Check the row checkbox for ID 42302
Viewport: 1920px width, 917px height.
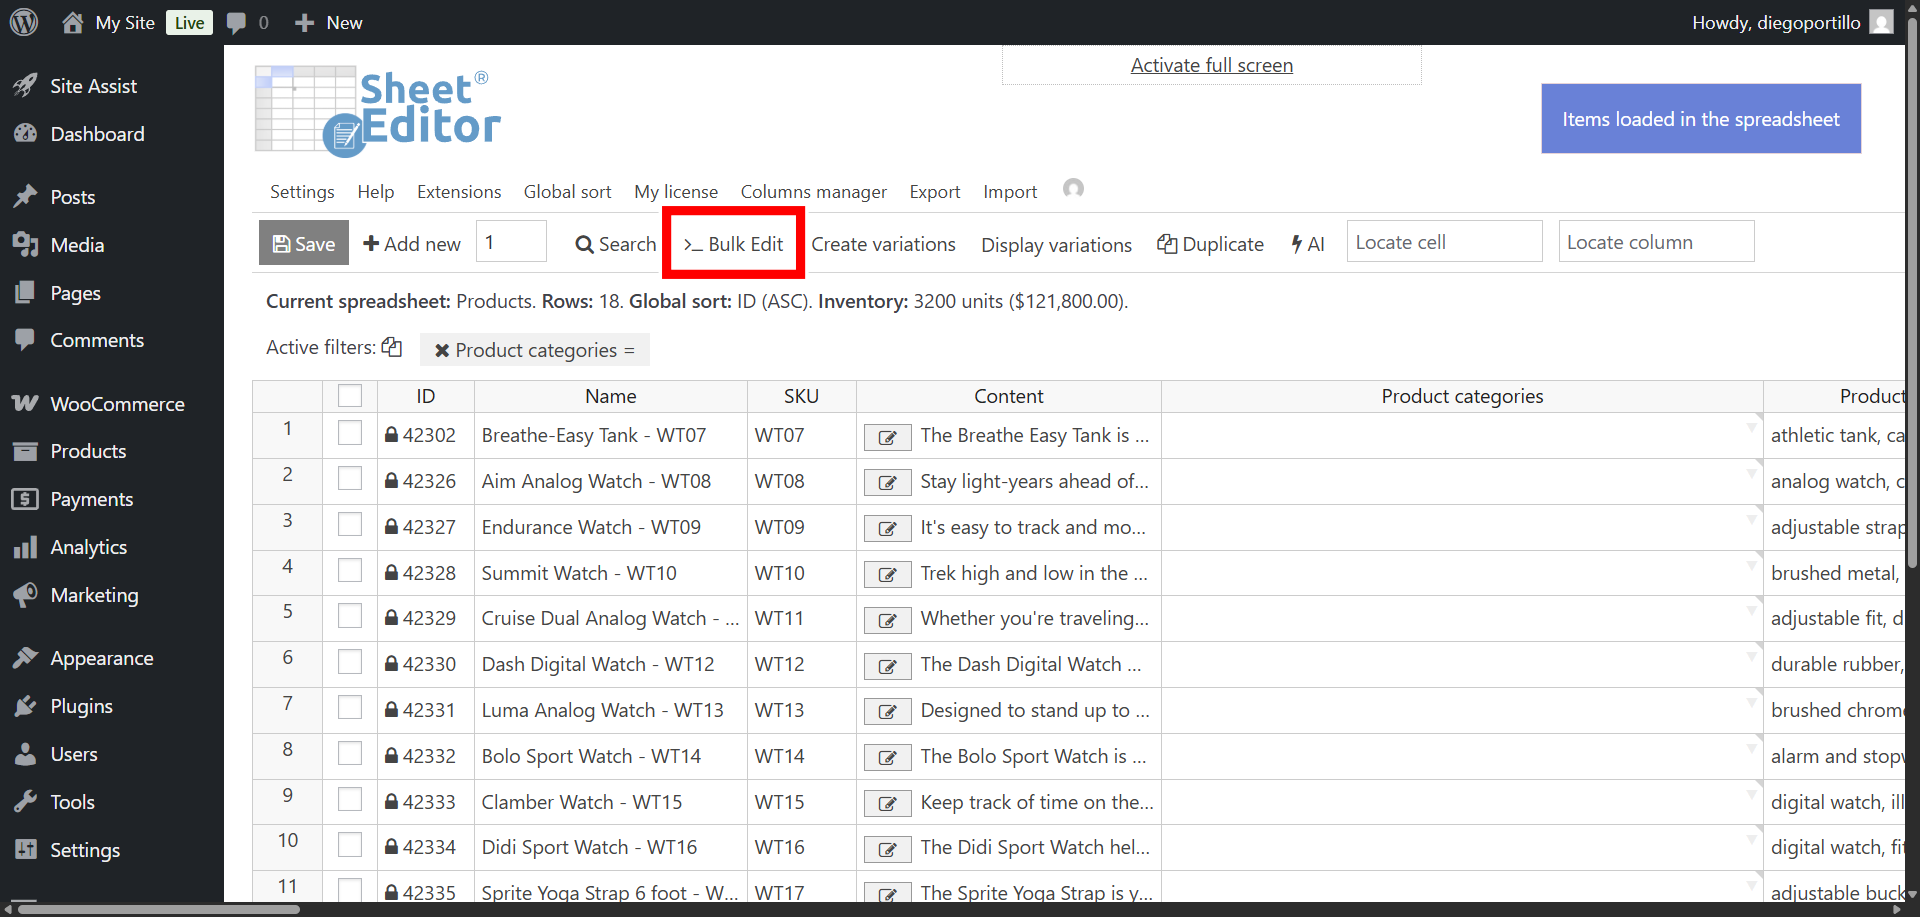(x=350, y=434)
